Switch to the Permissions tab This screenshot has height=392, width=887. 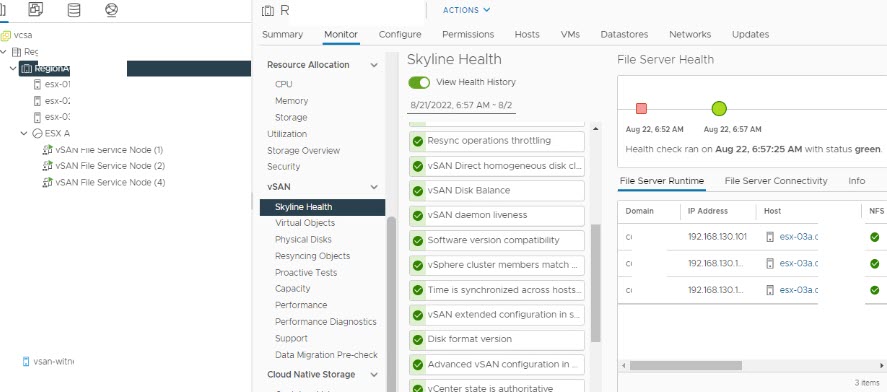468,35
